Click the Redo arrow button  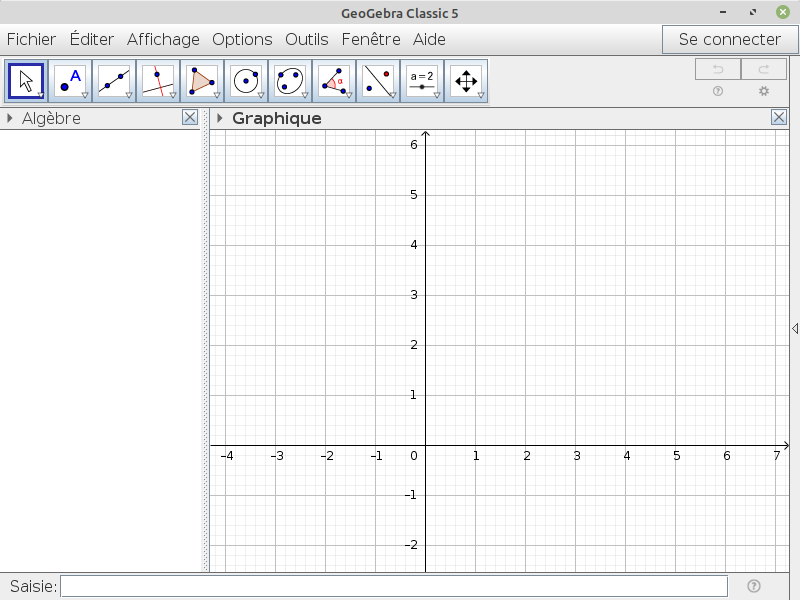coord(764,69)
